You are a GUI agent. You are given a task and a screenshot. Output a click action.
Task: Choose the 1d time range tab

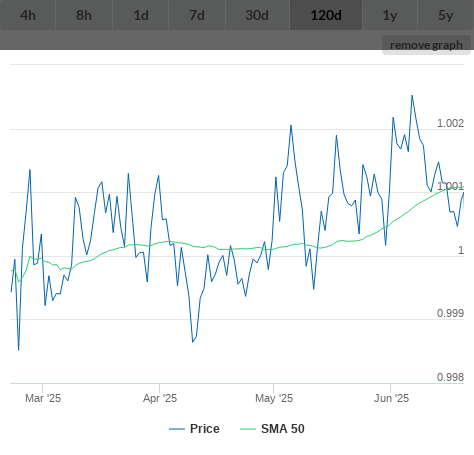click(x=141, y=15)
